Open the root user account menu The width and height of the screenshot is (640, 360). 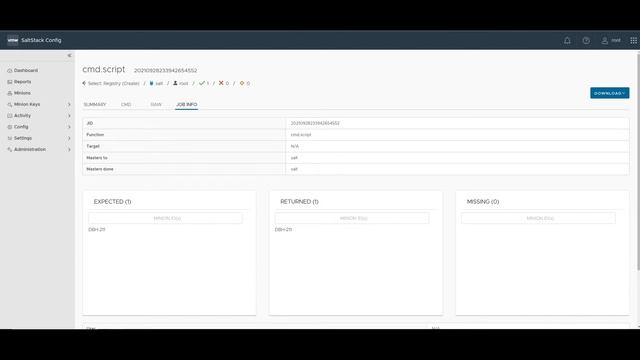pos(611,40)
